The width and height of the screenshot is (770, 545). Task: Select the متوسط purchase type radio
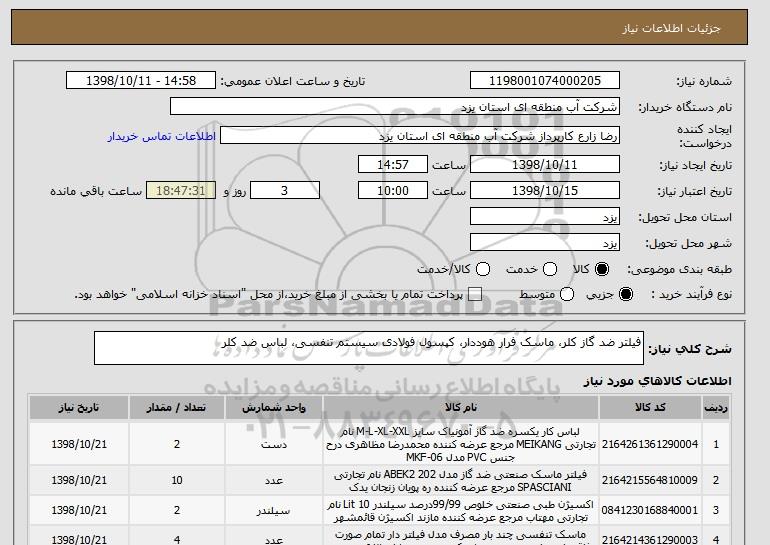(567, 294)
